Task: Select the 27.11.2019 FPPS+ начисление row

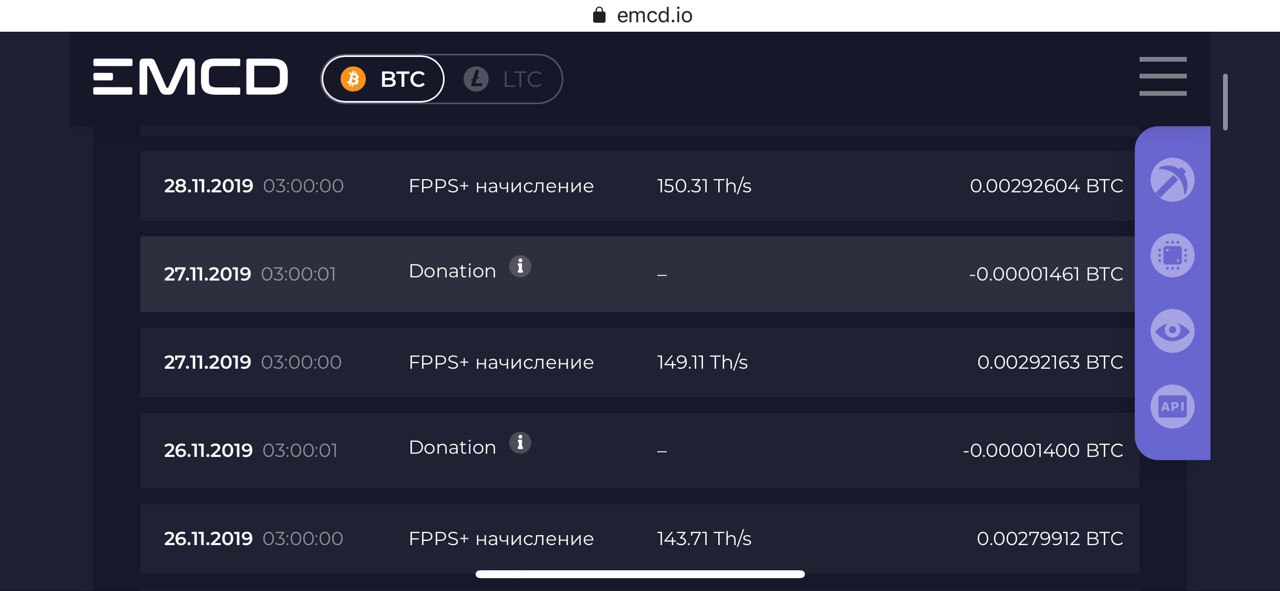Action: tap(640, 362)
